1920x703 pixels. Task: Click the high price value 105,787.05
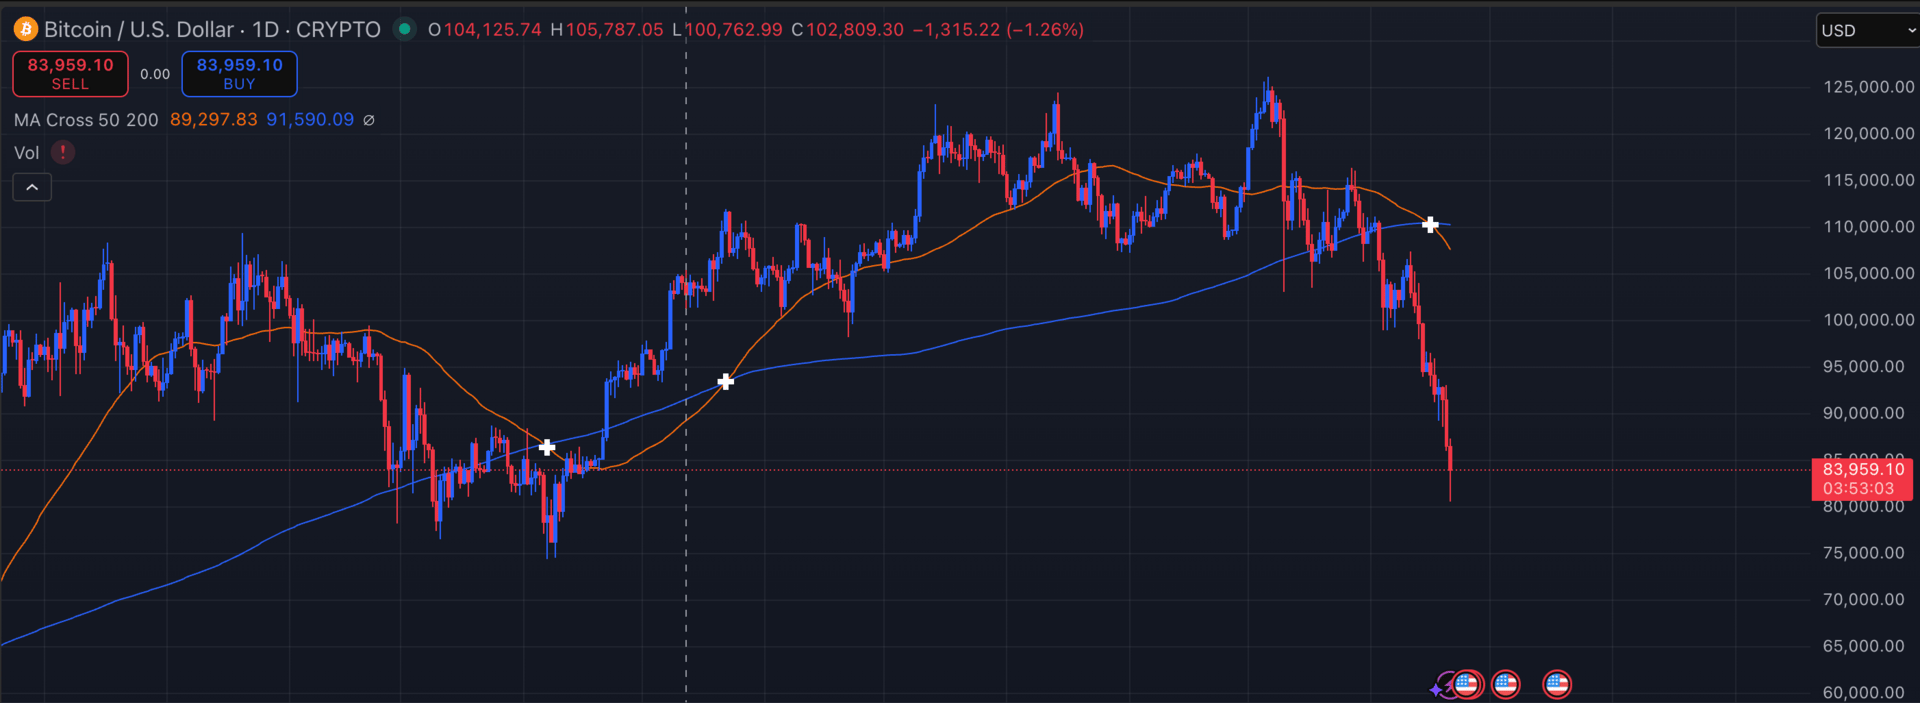click(615, 30)
